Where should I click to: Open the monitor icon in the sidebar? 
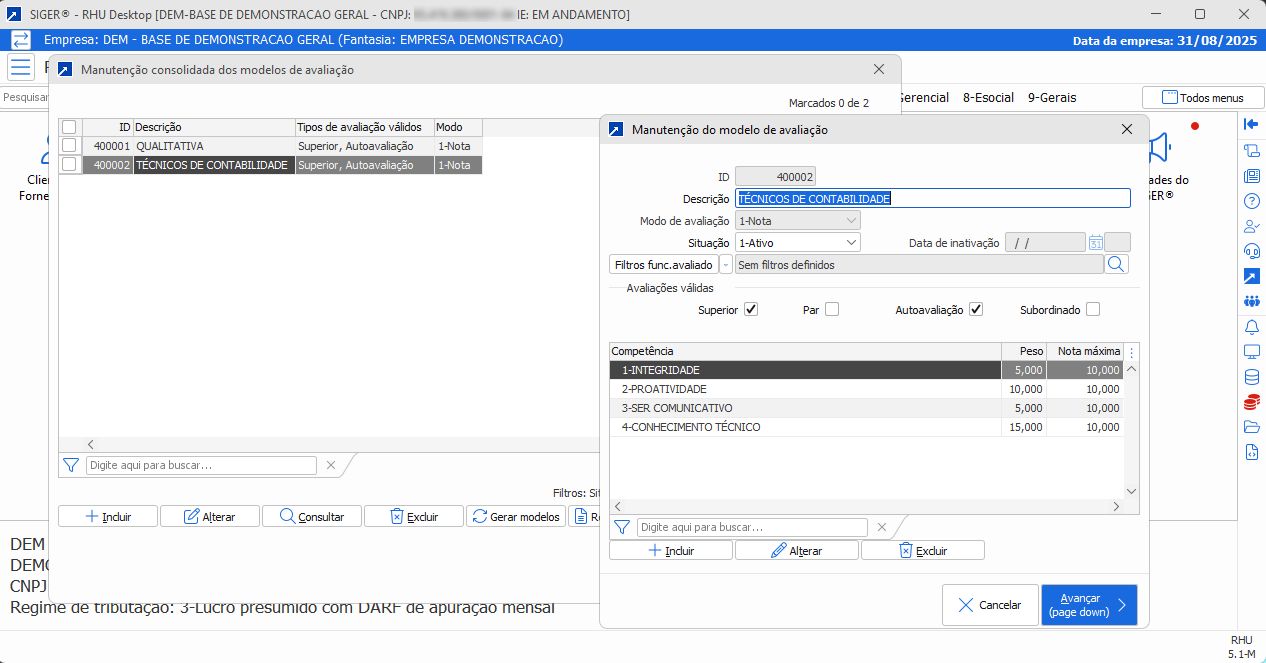pos(1251,352)
